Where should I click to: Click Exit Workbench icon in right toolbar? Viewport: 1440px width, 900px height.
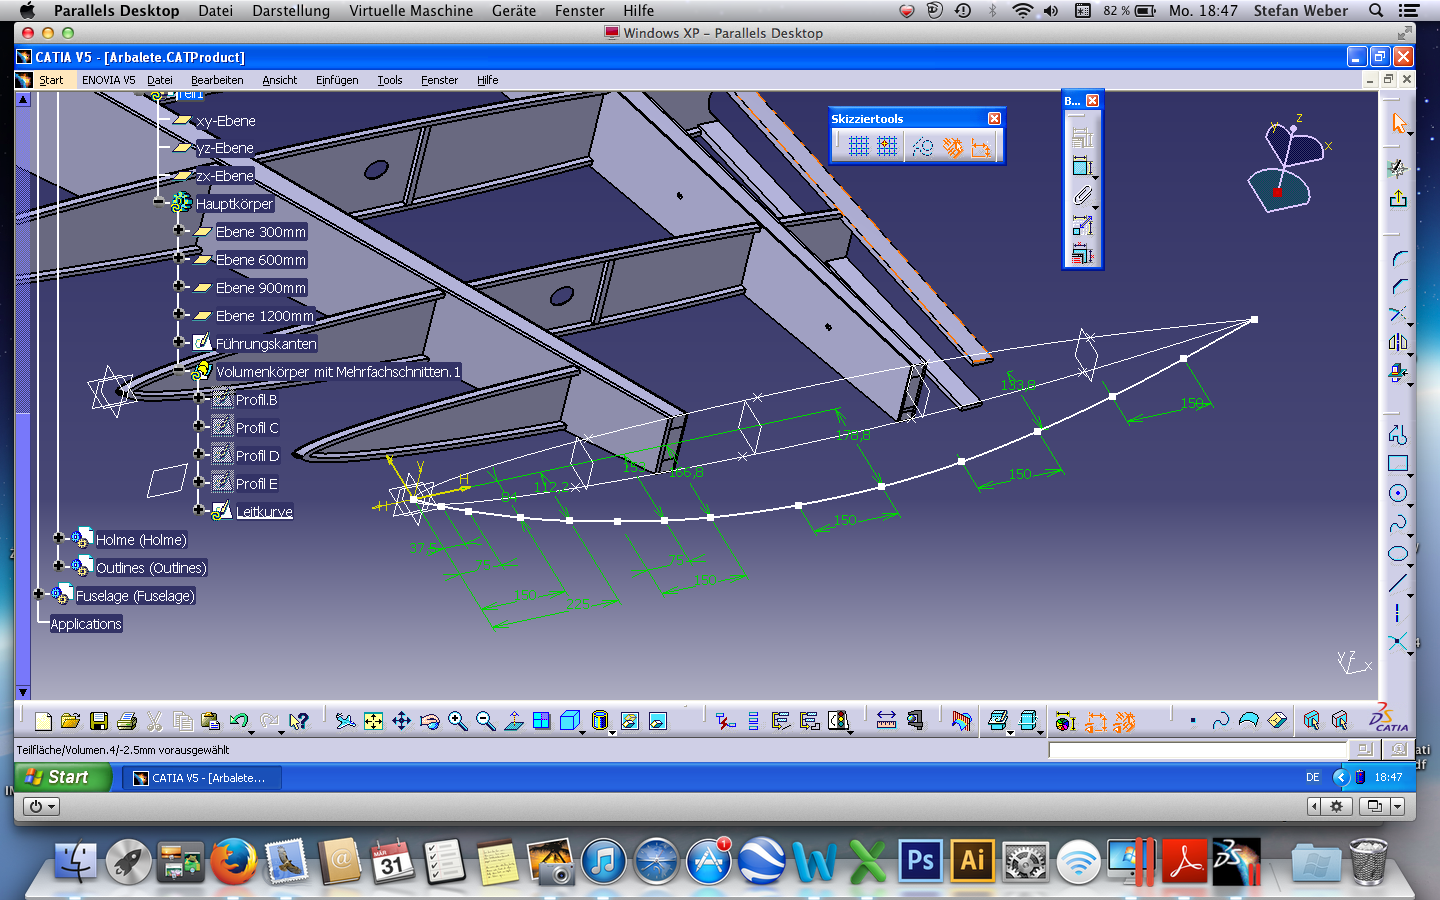coord(1397,200)
